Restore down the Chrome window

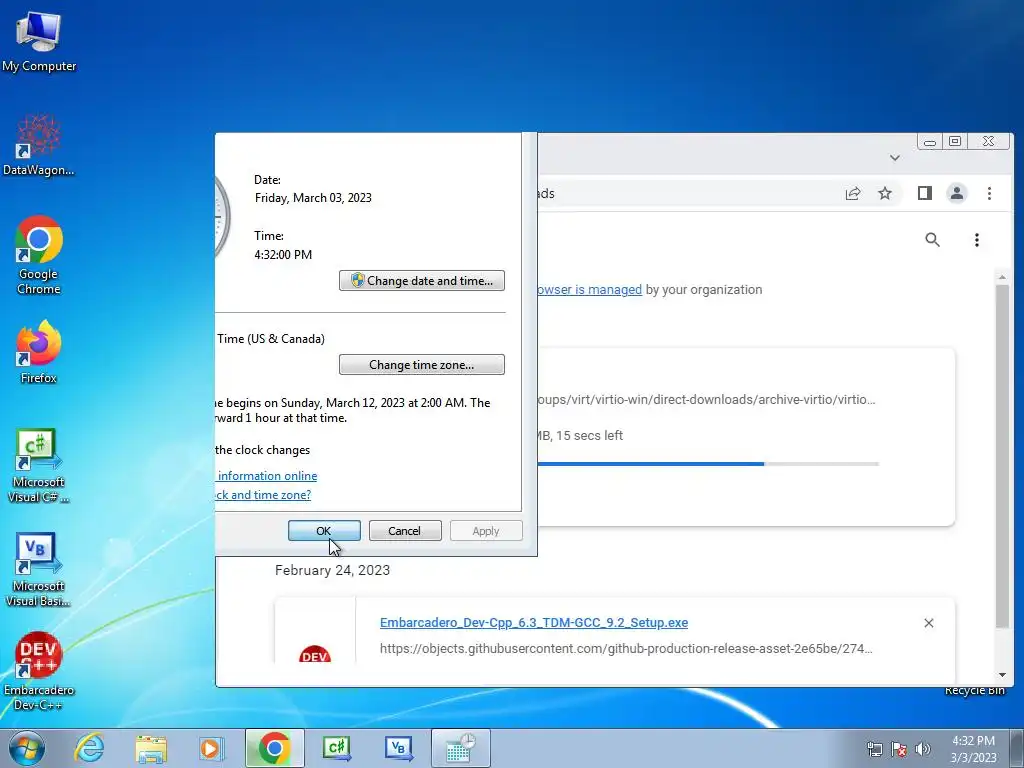point(955,141)
